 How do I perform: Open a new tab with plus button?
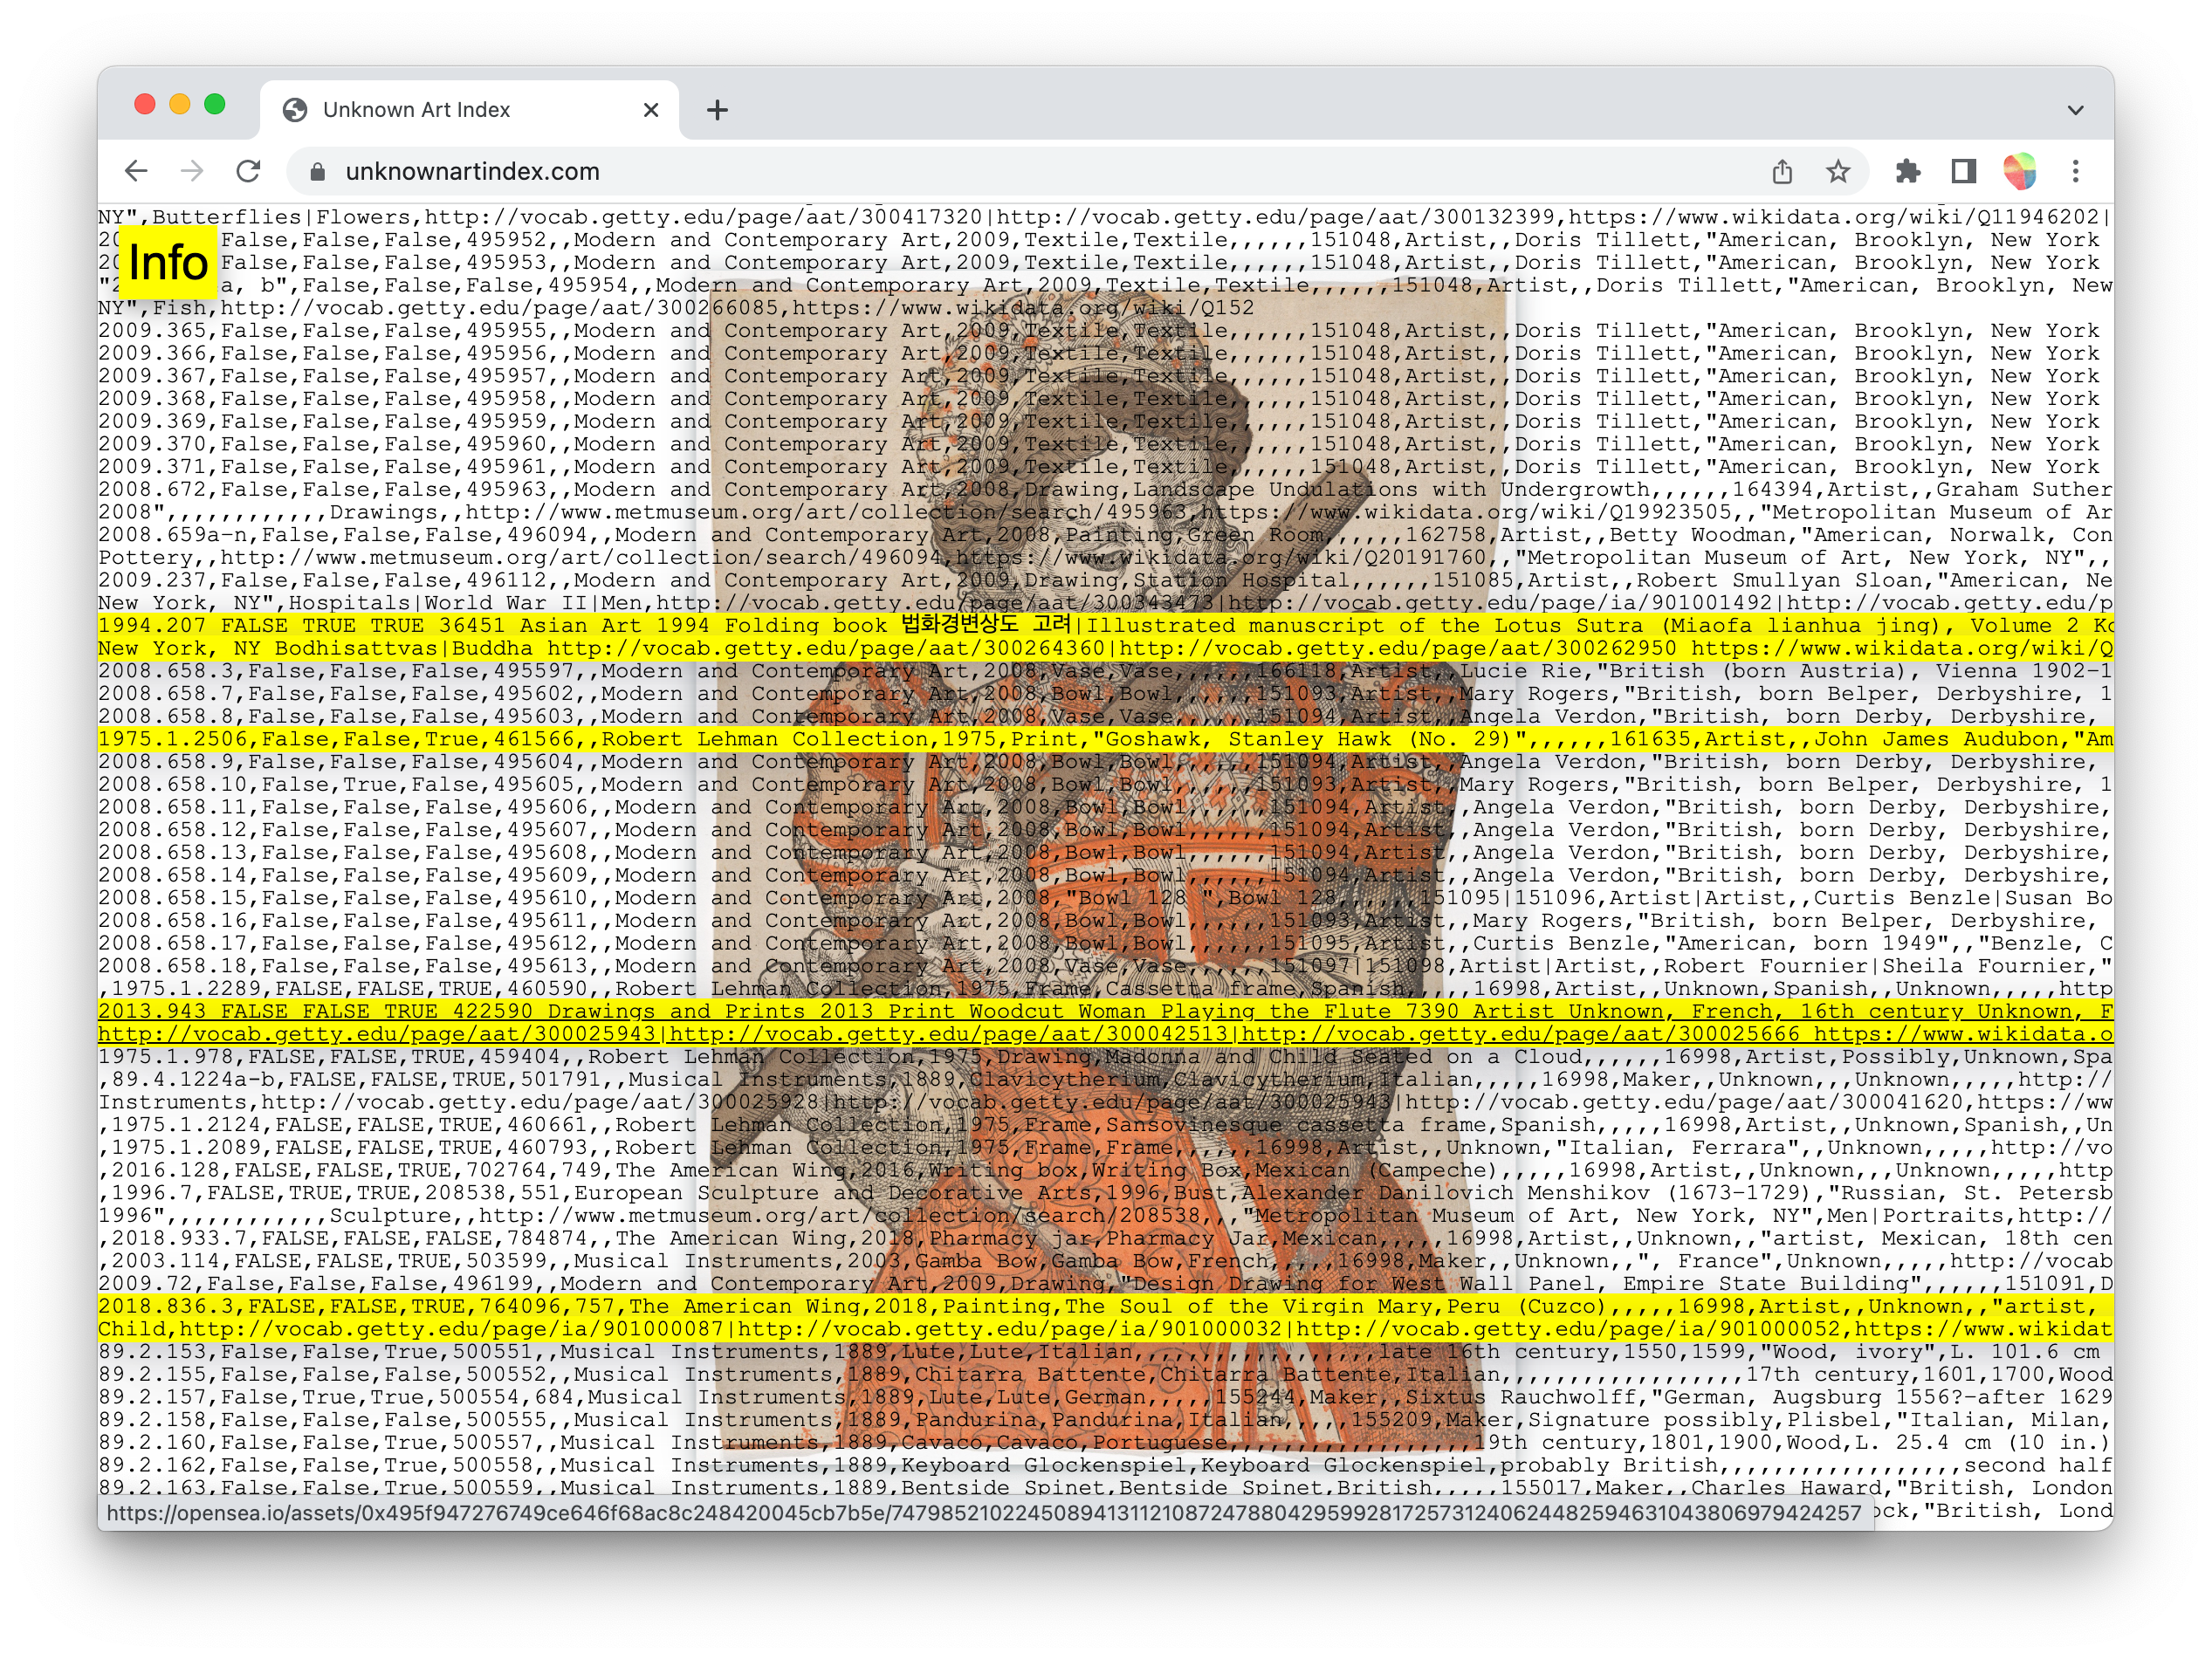[717, 110]
